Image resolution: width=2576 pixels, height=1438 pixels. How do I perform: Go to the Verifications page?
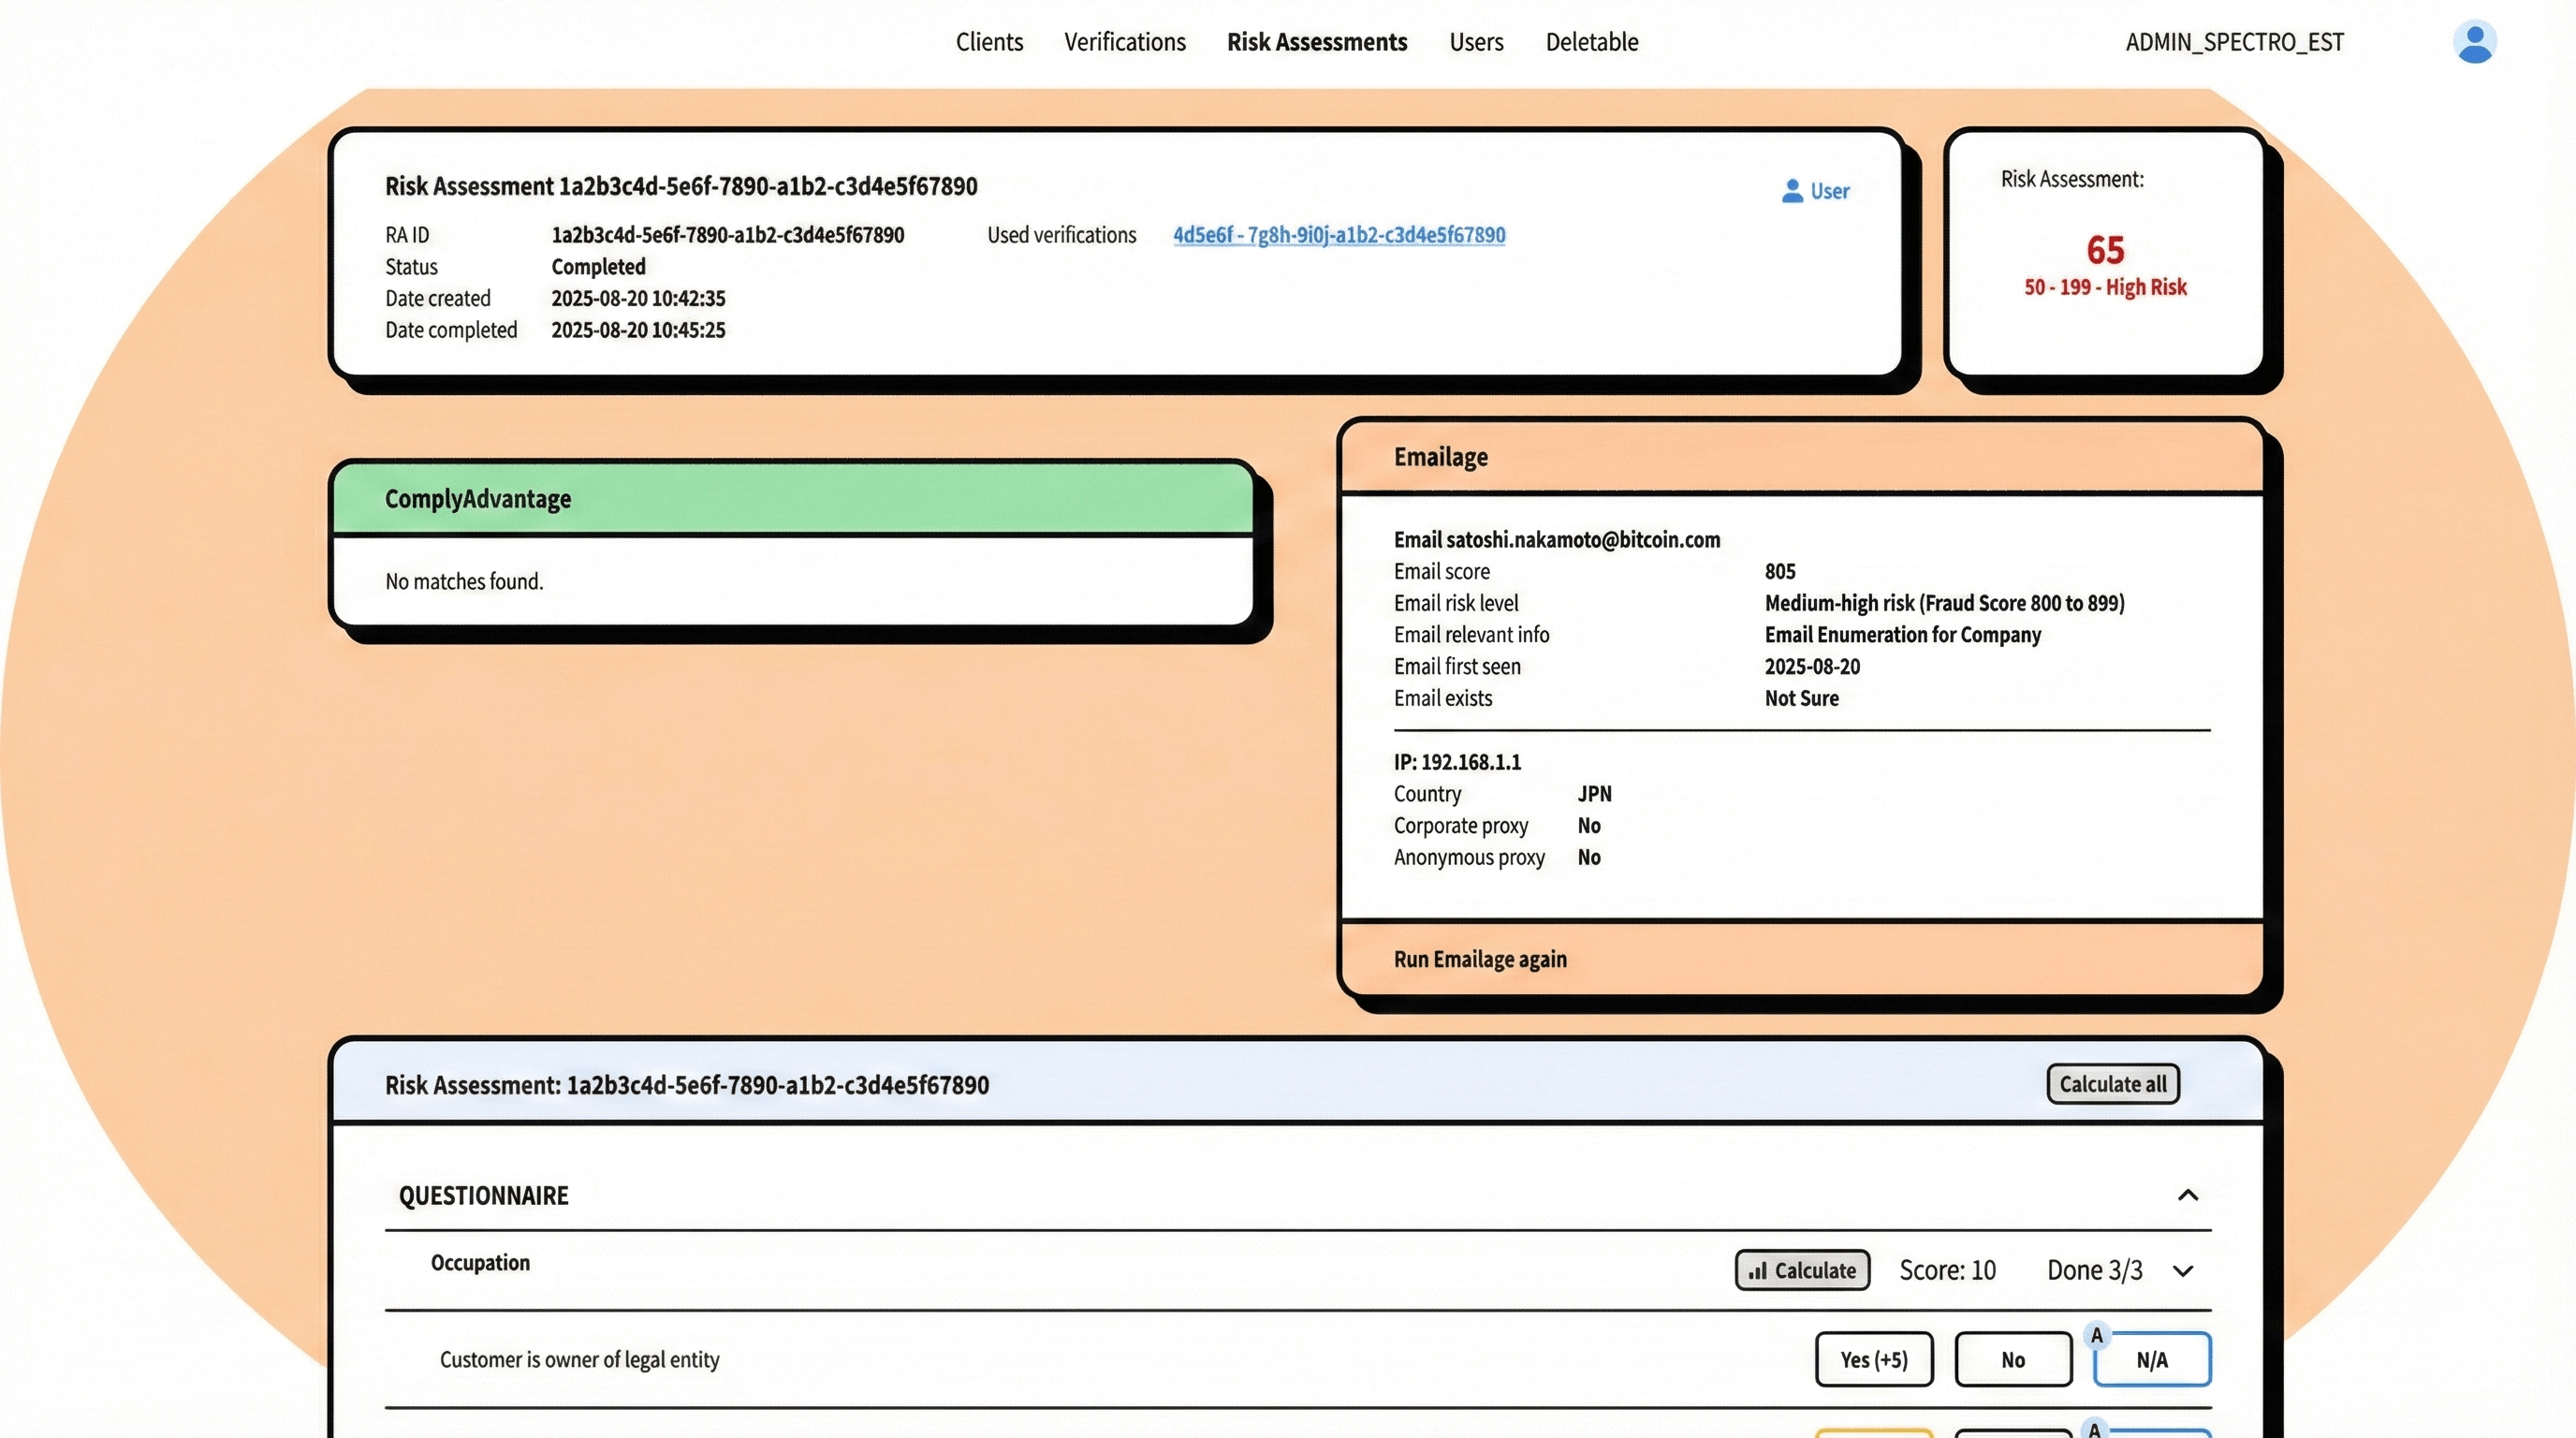click(x=1125, y=42)
